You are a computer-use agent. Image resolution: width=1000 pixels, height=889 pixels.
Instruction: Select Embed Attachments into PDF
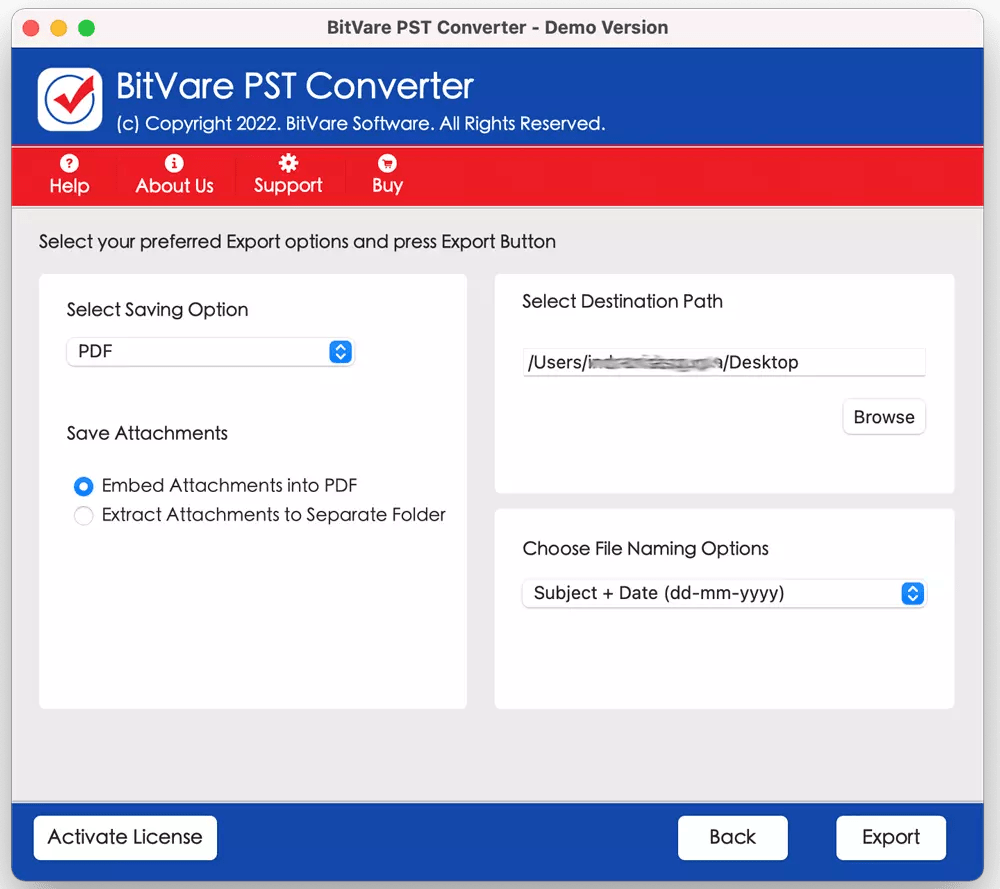pyautogui.click(x=83, y=486)
